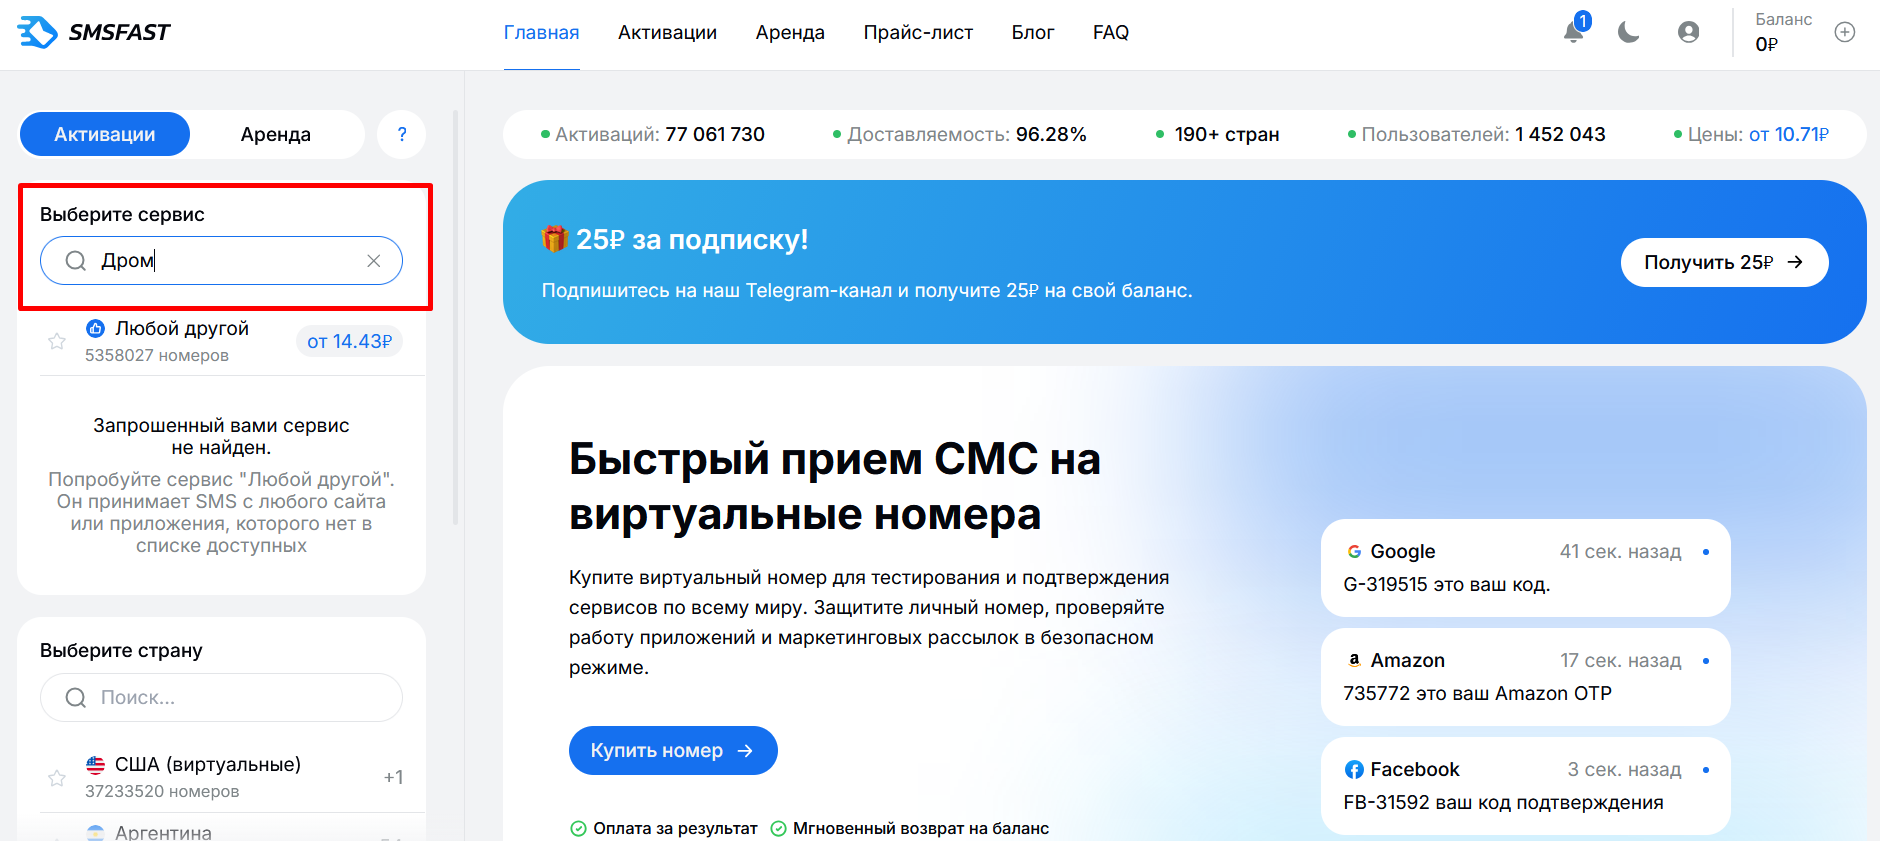
Task: Click the US flag icon
Action: (95, 765)
